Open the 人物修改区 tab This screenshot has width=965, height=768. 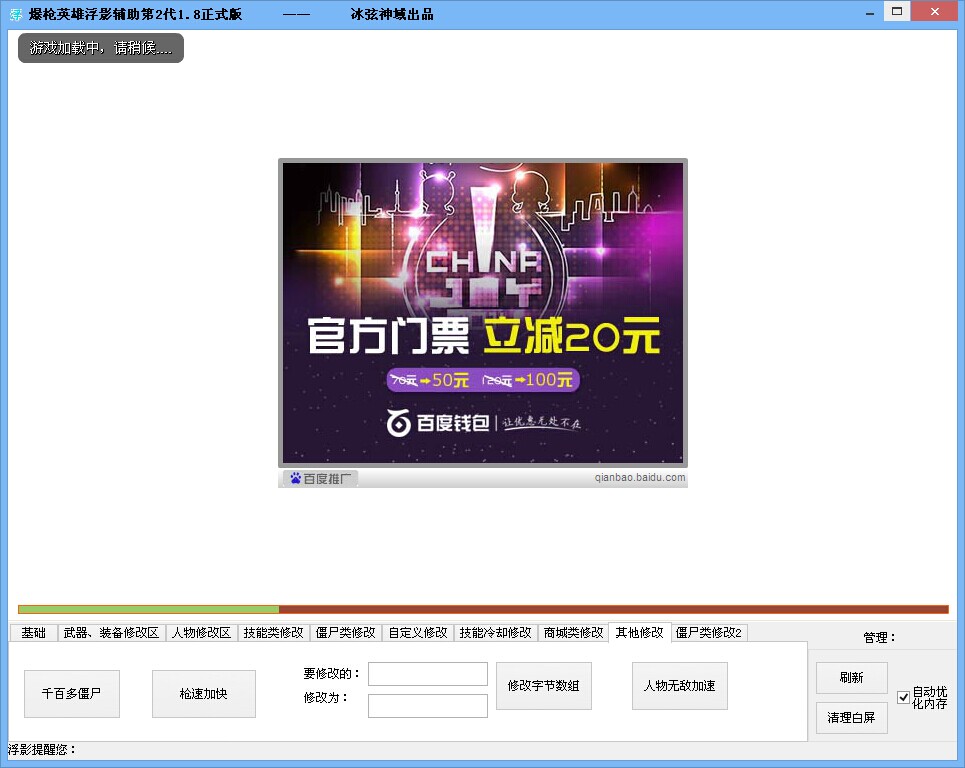[x=201, y=633]
